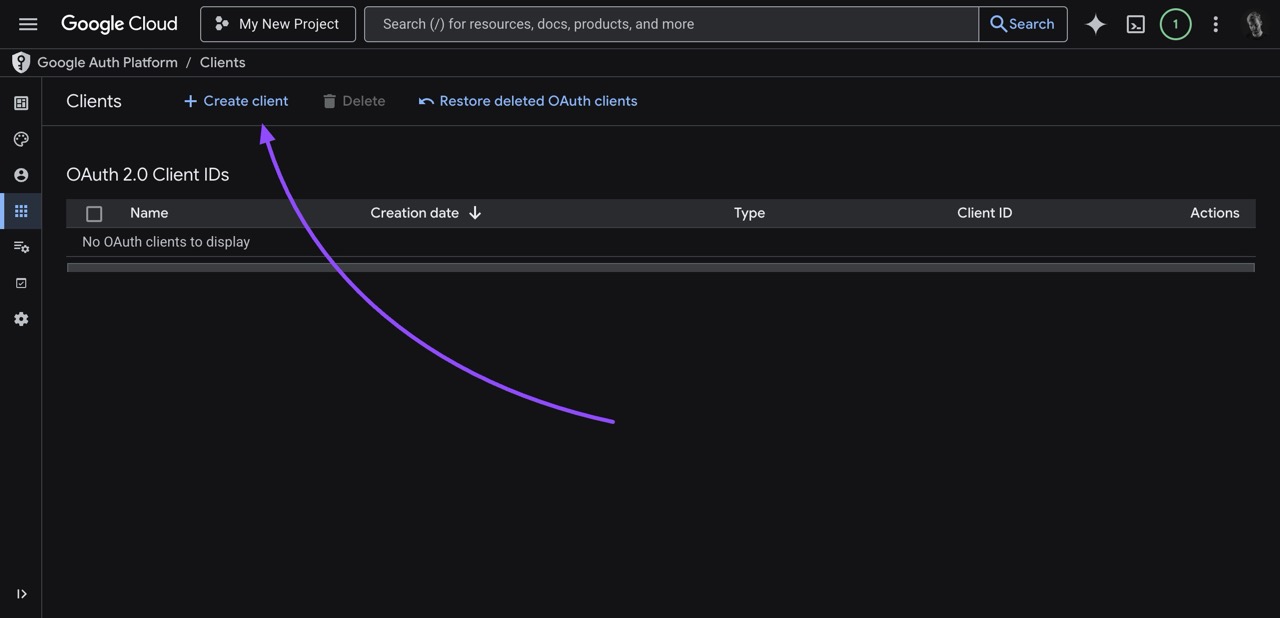The width and height of the screenshot is (1280, 618).
Task: Focus the resources search field
Action: 670,23
